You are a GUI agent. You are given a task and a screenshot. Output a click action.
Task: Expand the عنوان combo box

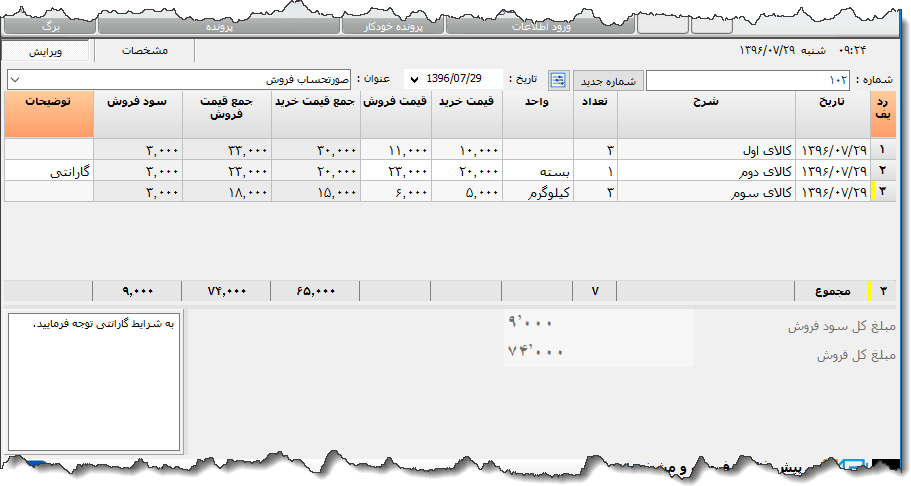16,80
